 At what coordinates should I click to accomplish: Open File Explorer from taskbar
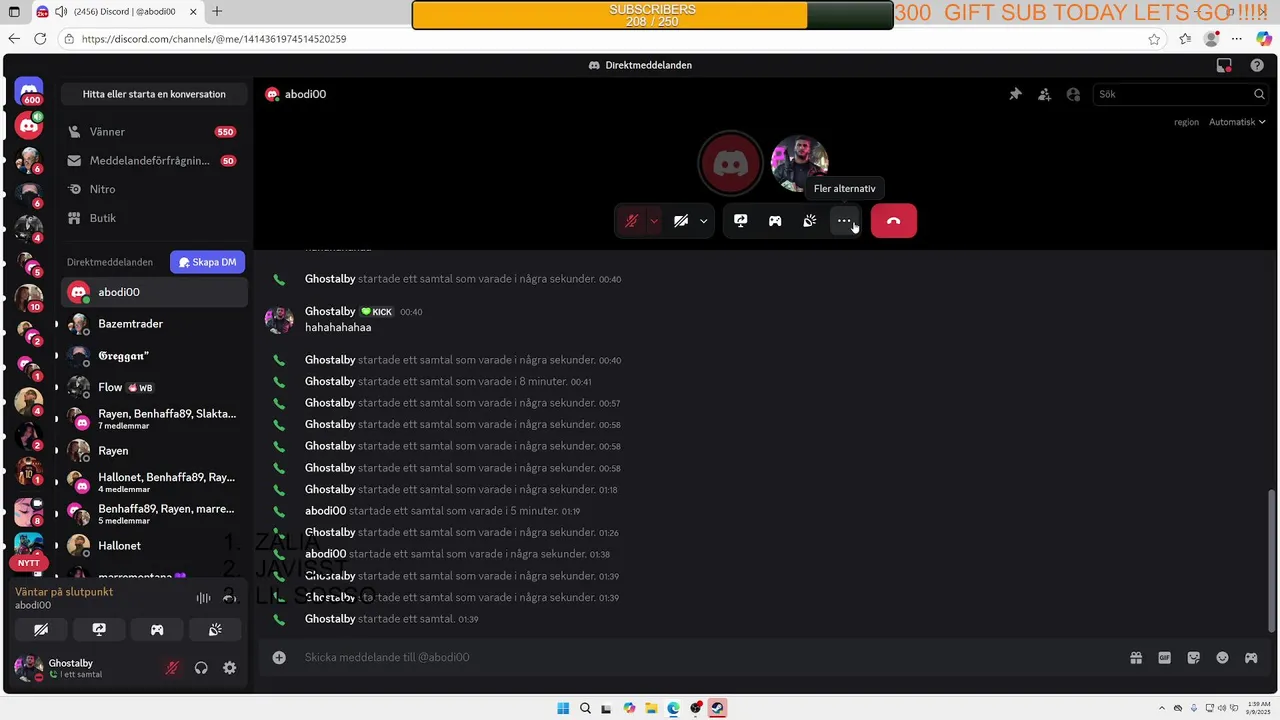[651, 708]
